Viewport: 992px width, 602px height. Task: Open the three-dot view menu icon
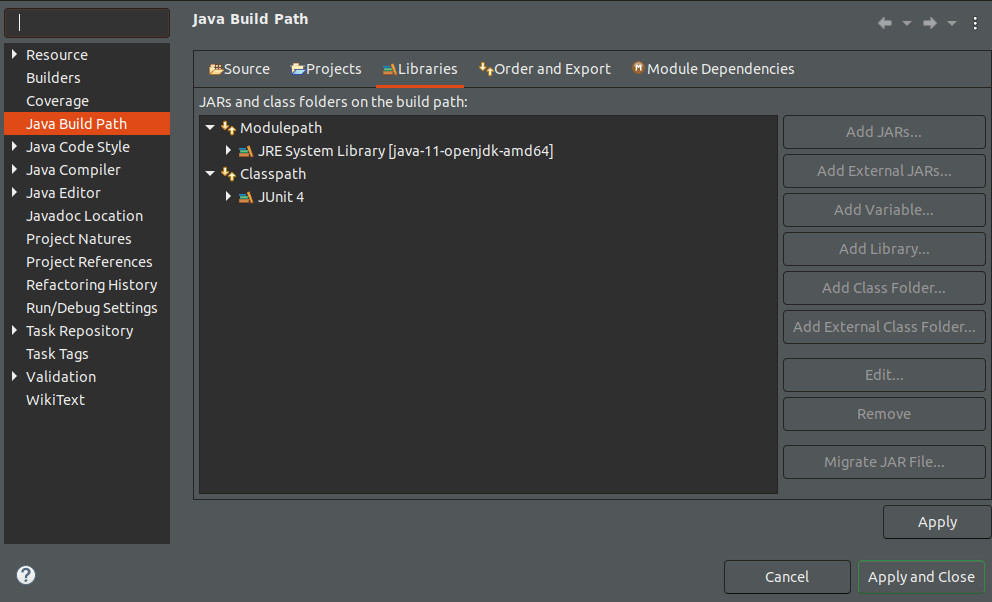[975, 23]
